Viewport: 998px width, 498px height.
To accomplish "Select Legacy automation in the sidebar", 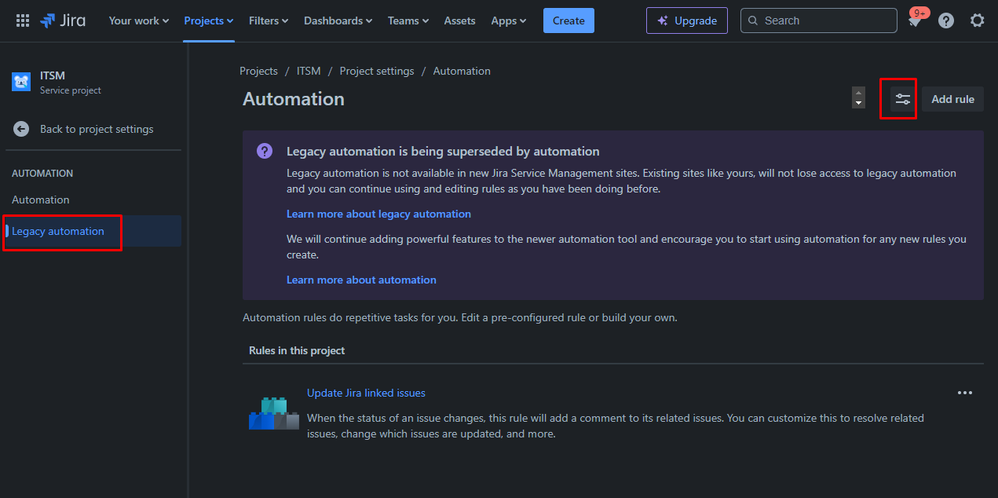I will point(93,231).
